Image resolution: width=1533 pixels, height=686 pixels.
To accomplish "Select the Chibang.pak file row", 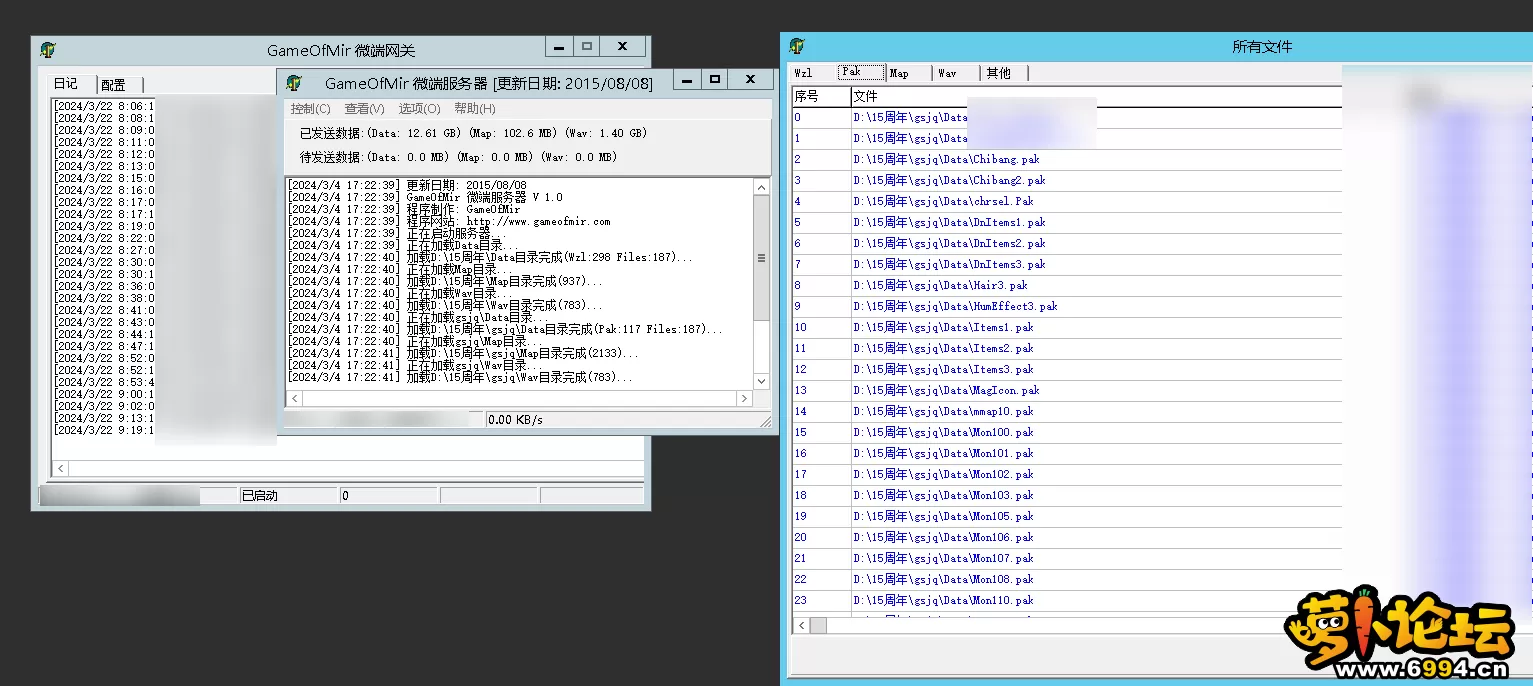I will 1067,160.
